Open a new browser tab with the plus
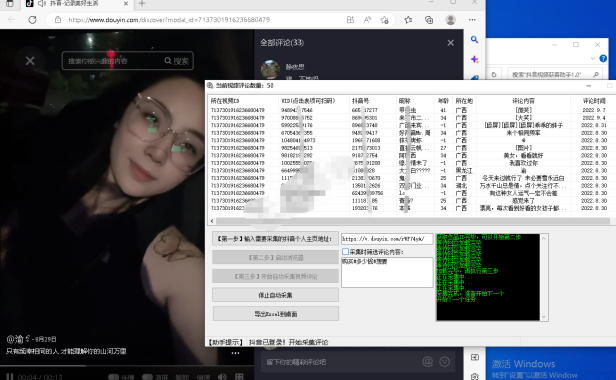 coord(142,4)
